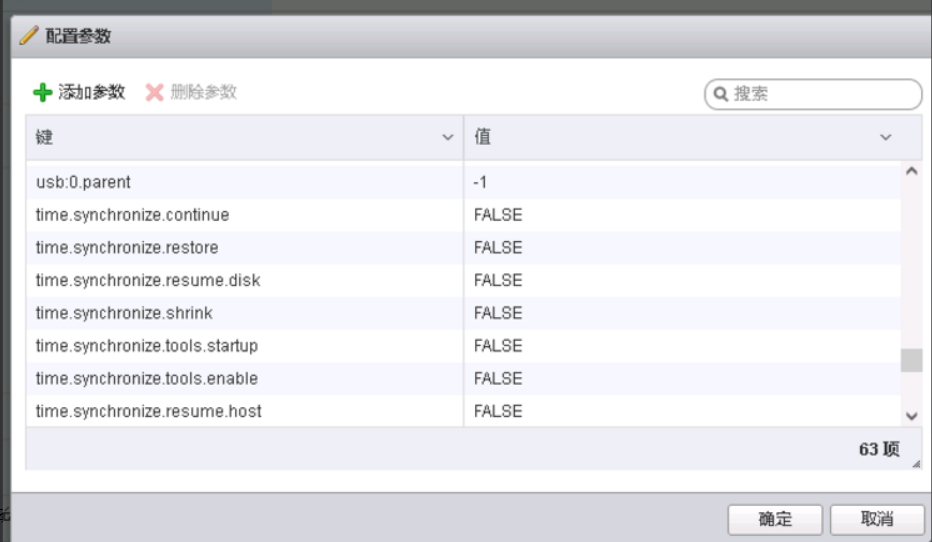
Task: Click the red X Delete Parameter icon
Action: [154, 93]
